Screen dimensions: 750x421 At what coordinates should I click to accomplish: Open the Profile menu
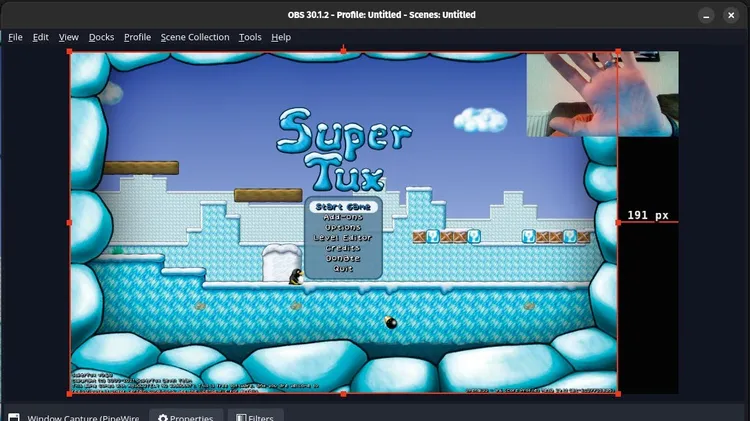click(137, 37)
